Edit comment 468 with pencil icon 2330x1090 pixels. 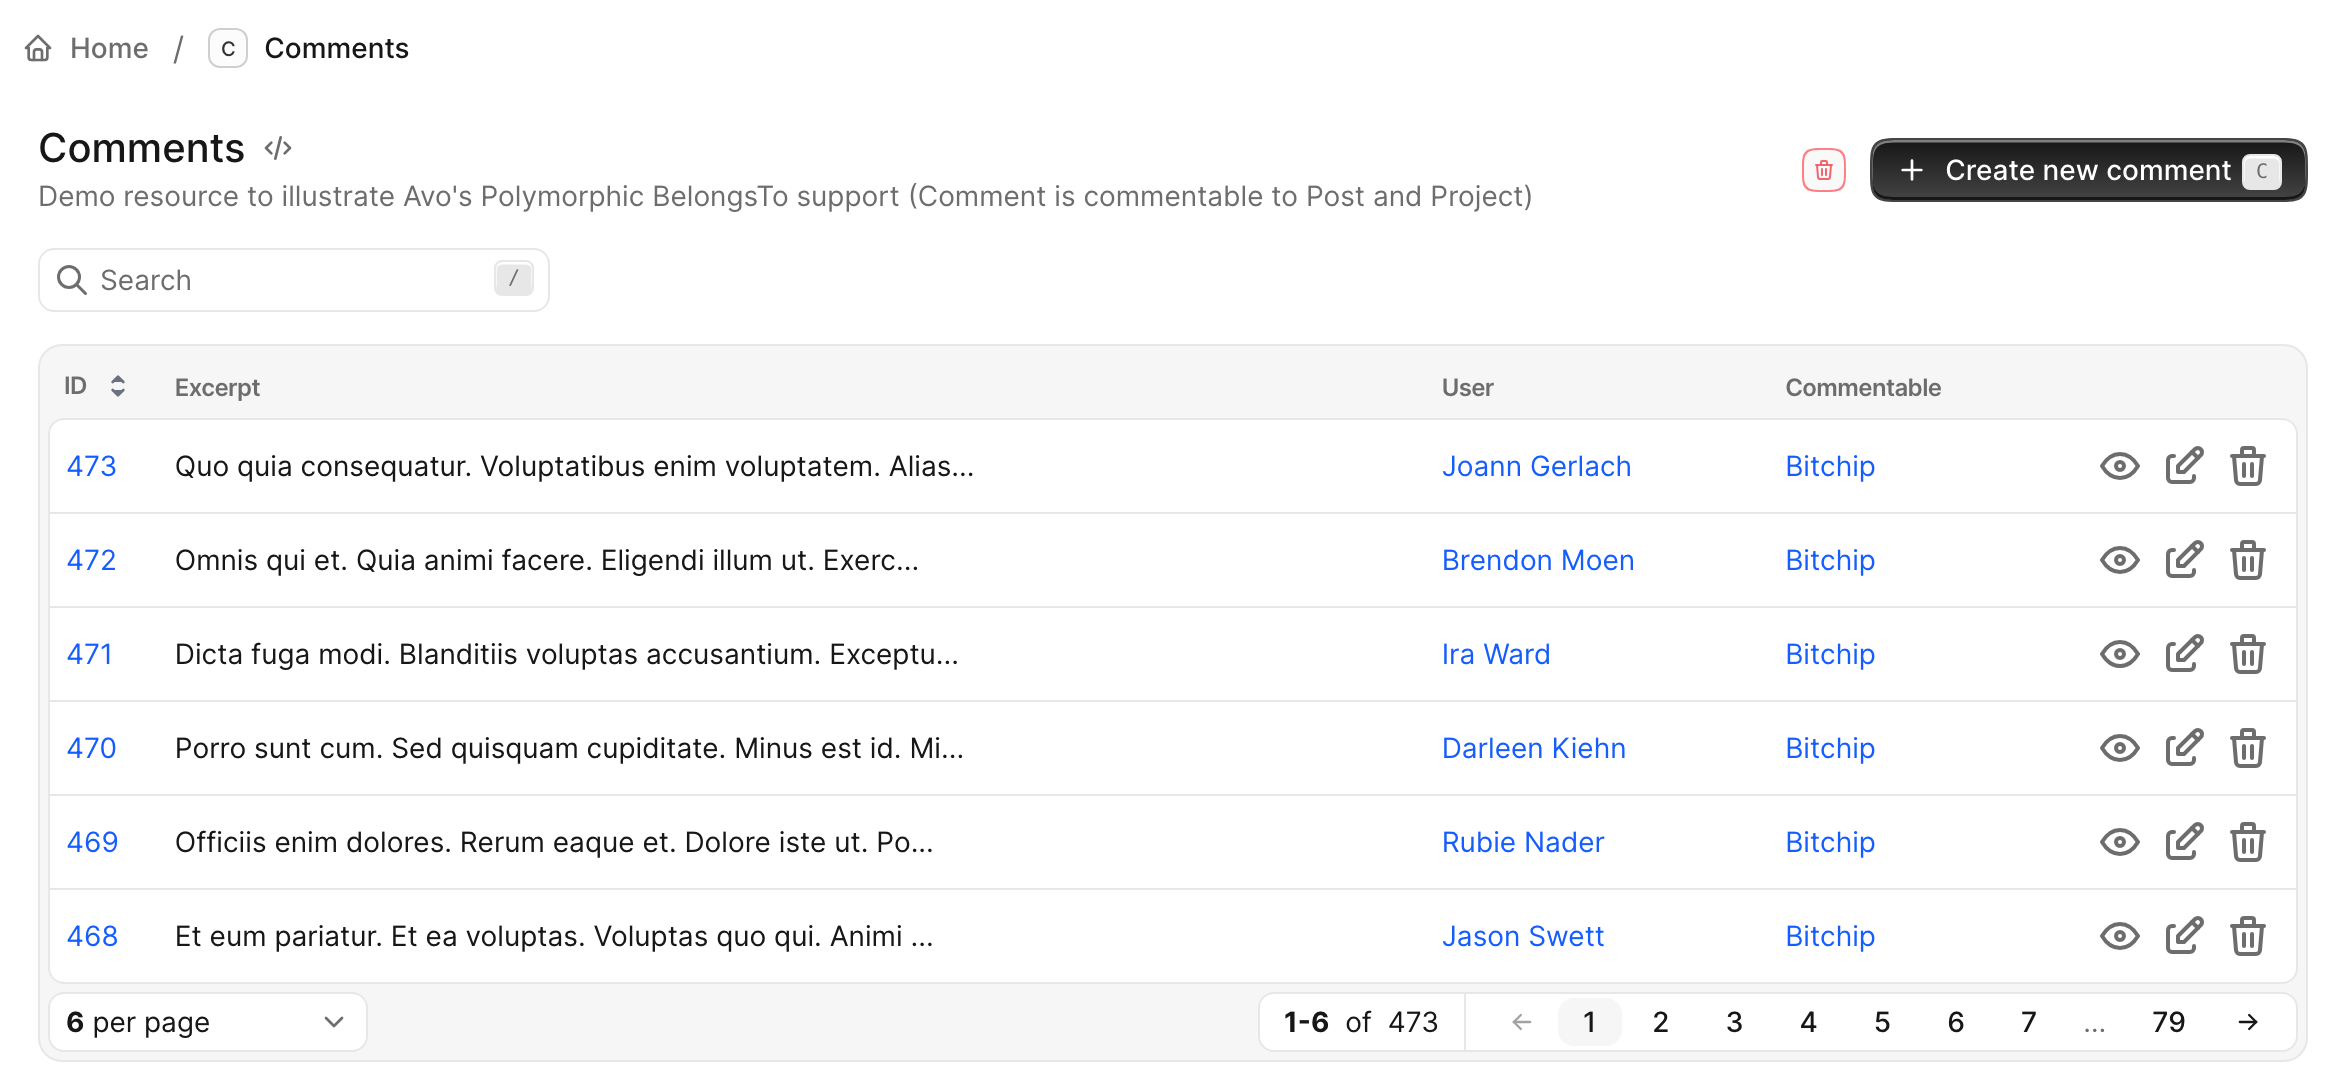point(2184,936)
